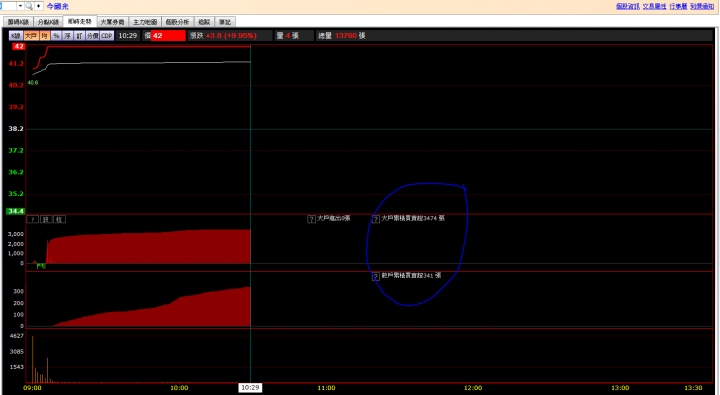Click the 設 settings button in large-holder panel
This screenshot has height=395, width=720.
(x=46, y=220)
